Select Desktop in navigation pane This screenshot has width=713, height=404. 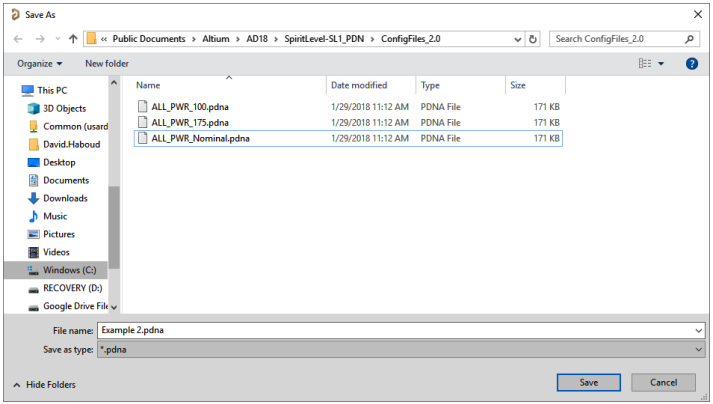click(x=59, y=162)
